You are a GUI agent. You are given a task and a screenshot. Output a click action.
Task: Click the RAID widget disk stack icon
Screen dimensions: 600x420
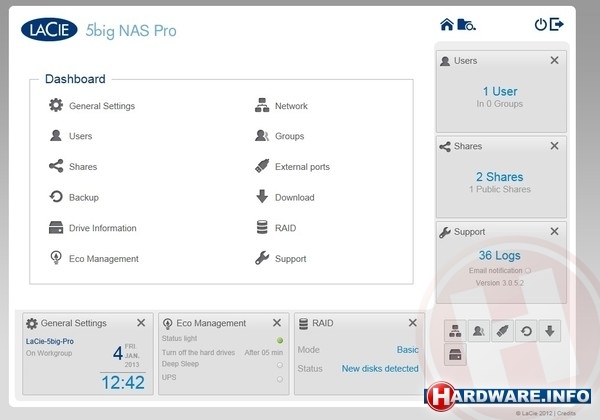303,324
